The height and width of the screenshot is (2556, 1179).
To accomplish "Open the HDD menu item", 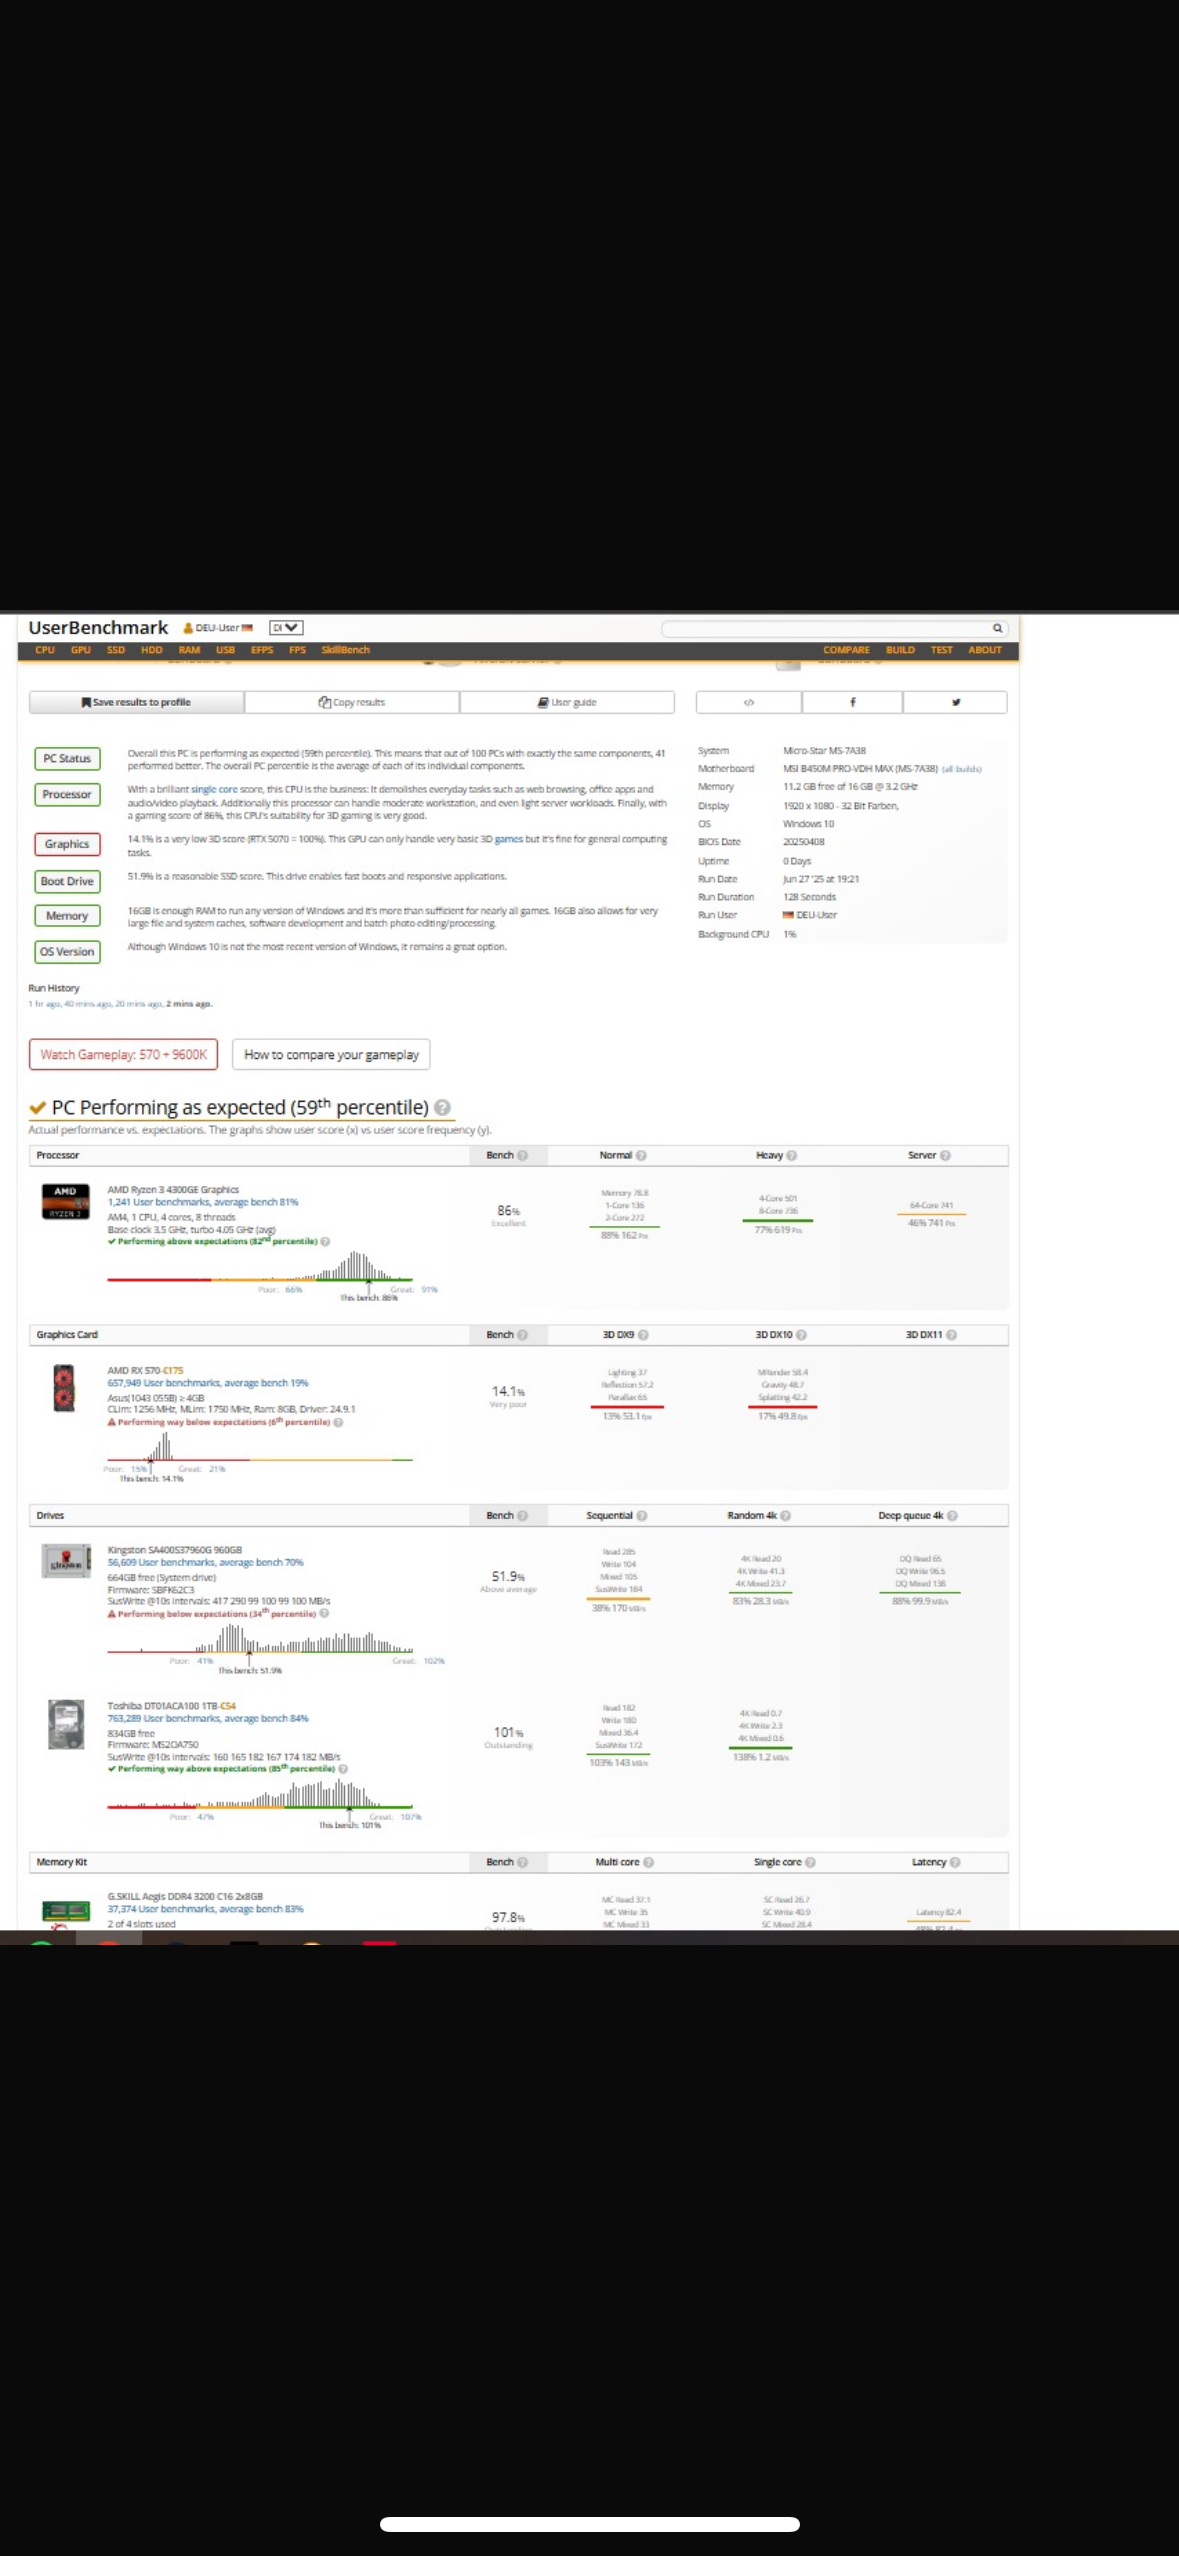I will point(152,650).
